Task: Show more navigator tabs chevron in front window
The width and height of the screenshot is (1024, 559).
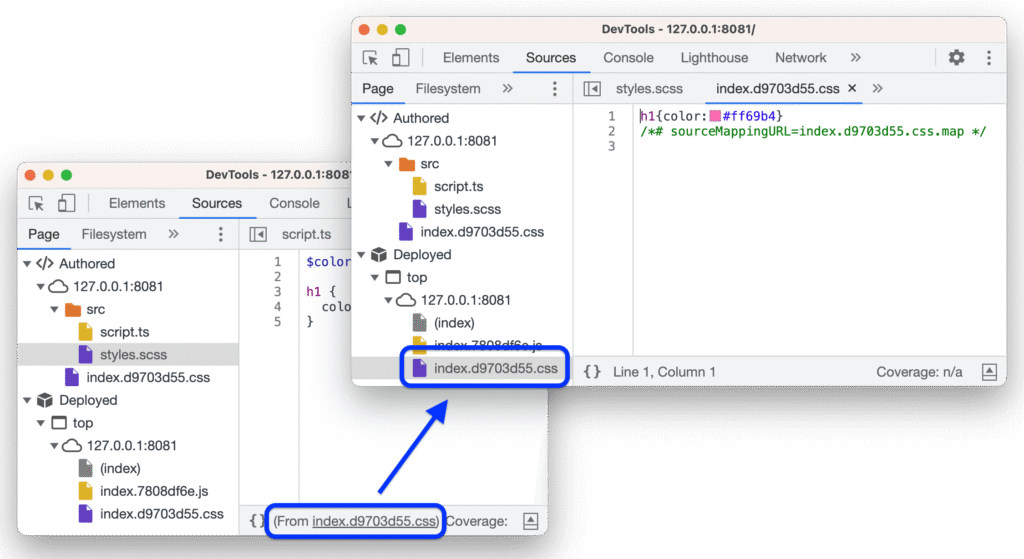Action: pos(507,88)
